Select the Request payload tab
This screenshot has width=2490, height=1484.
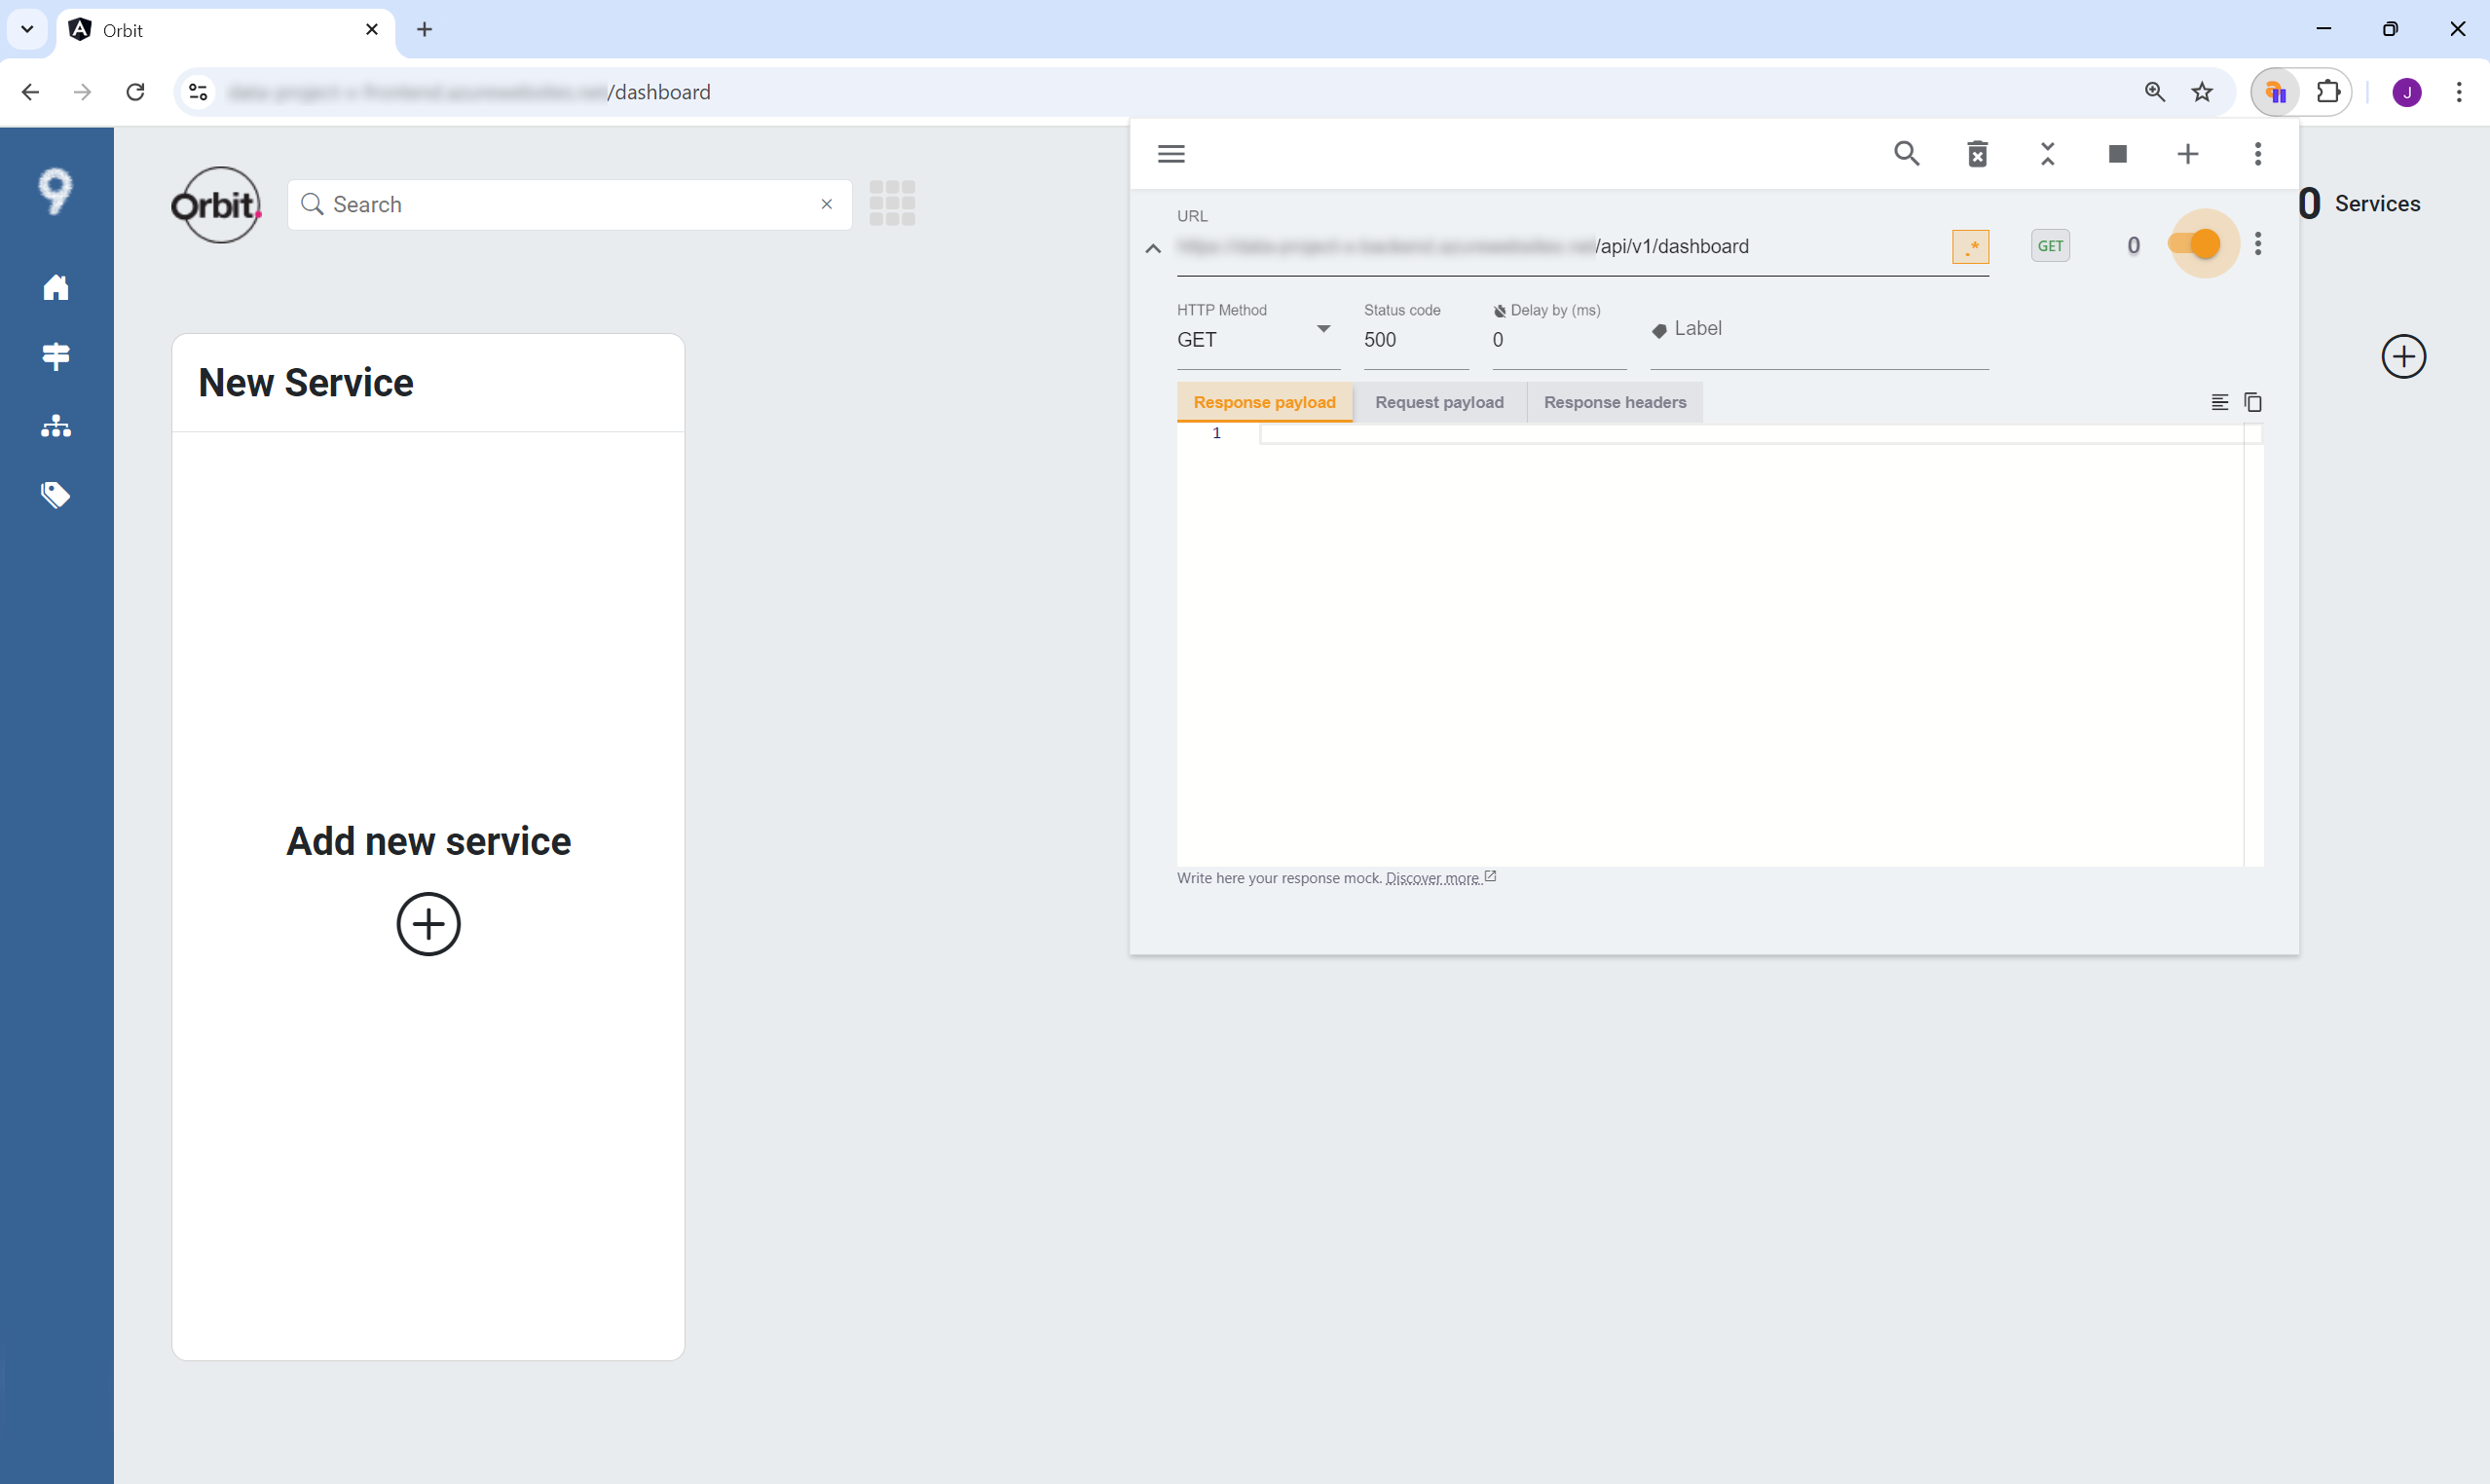(x=1439, y=401)
